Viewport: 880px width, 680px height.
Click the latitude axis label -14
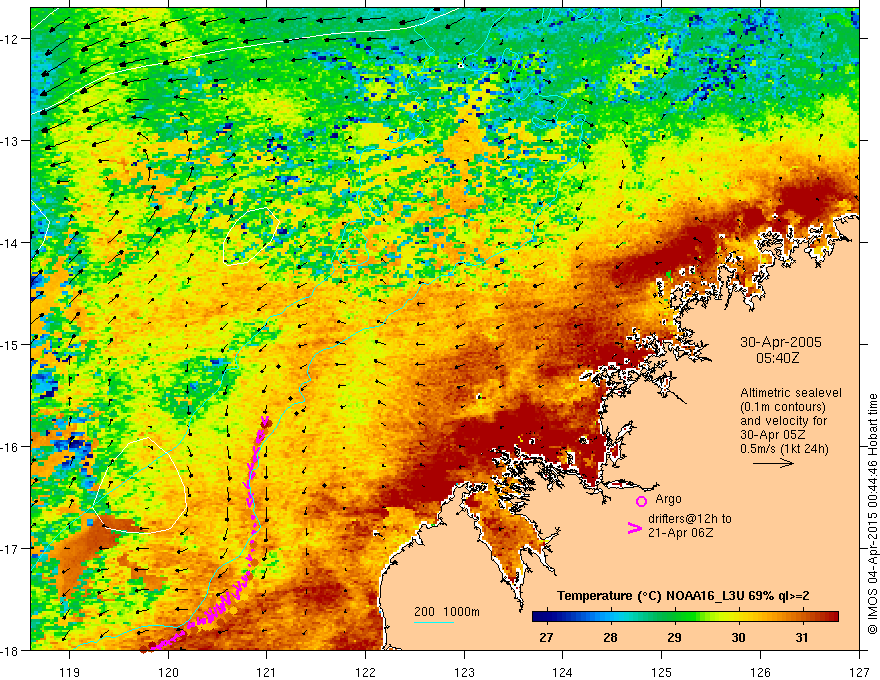click(x=9, y=243)
